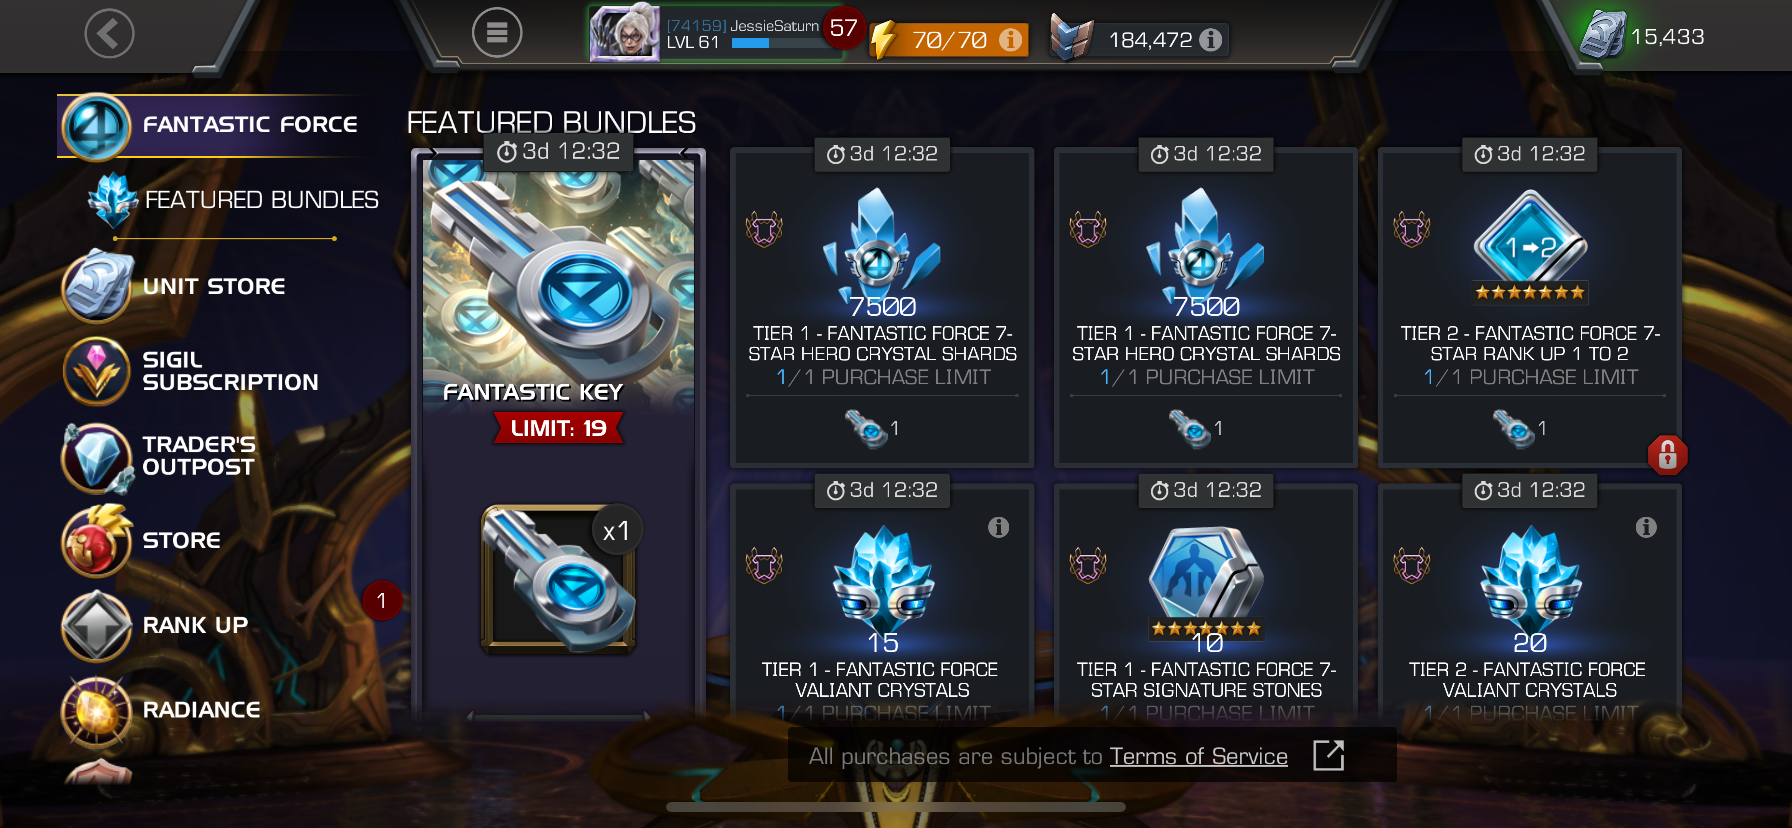
Task: Open the hamburger main menu
Action: coord(497,34)
